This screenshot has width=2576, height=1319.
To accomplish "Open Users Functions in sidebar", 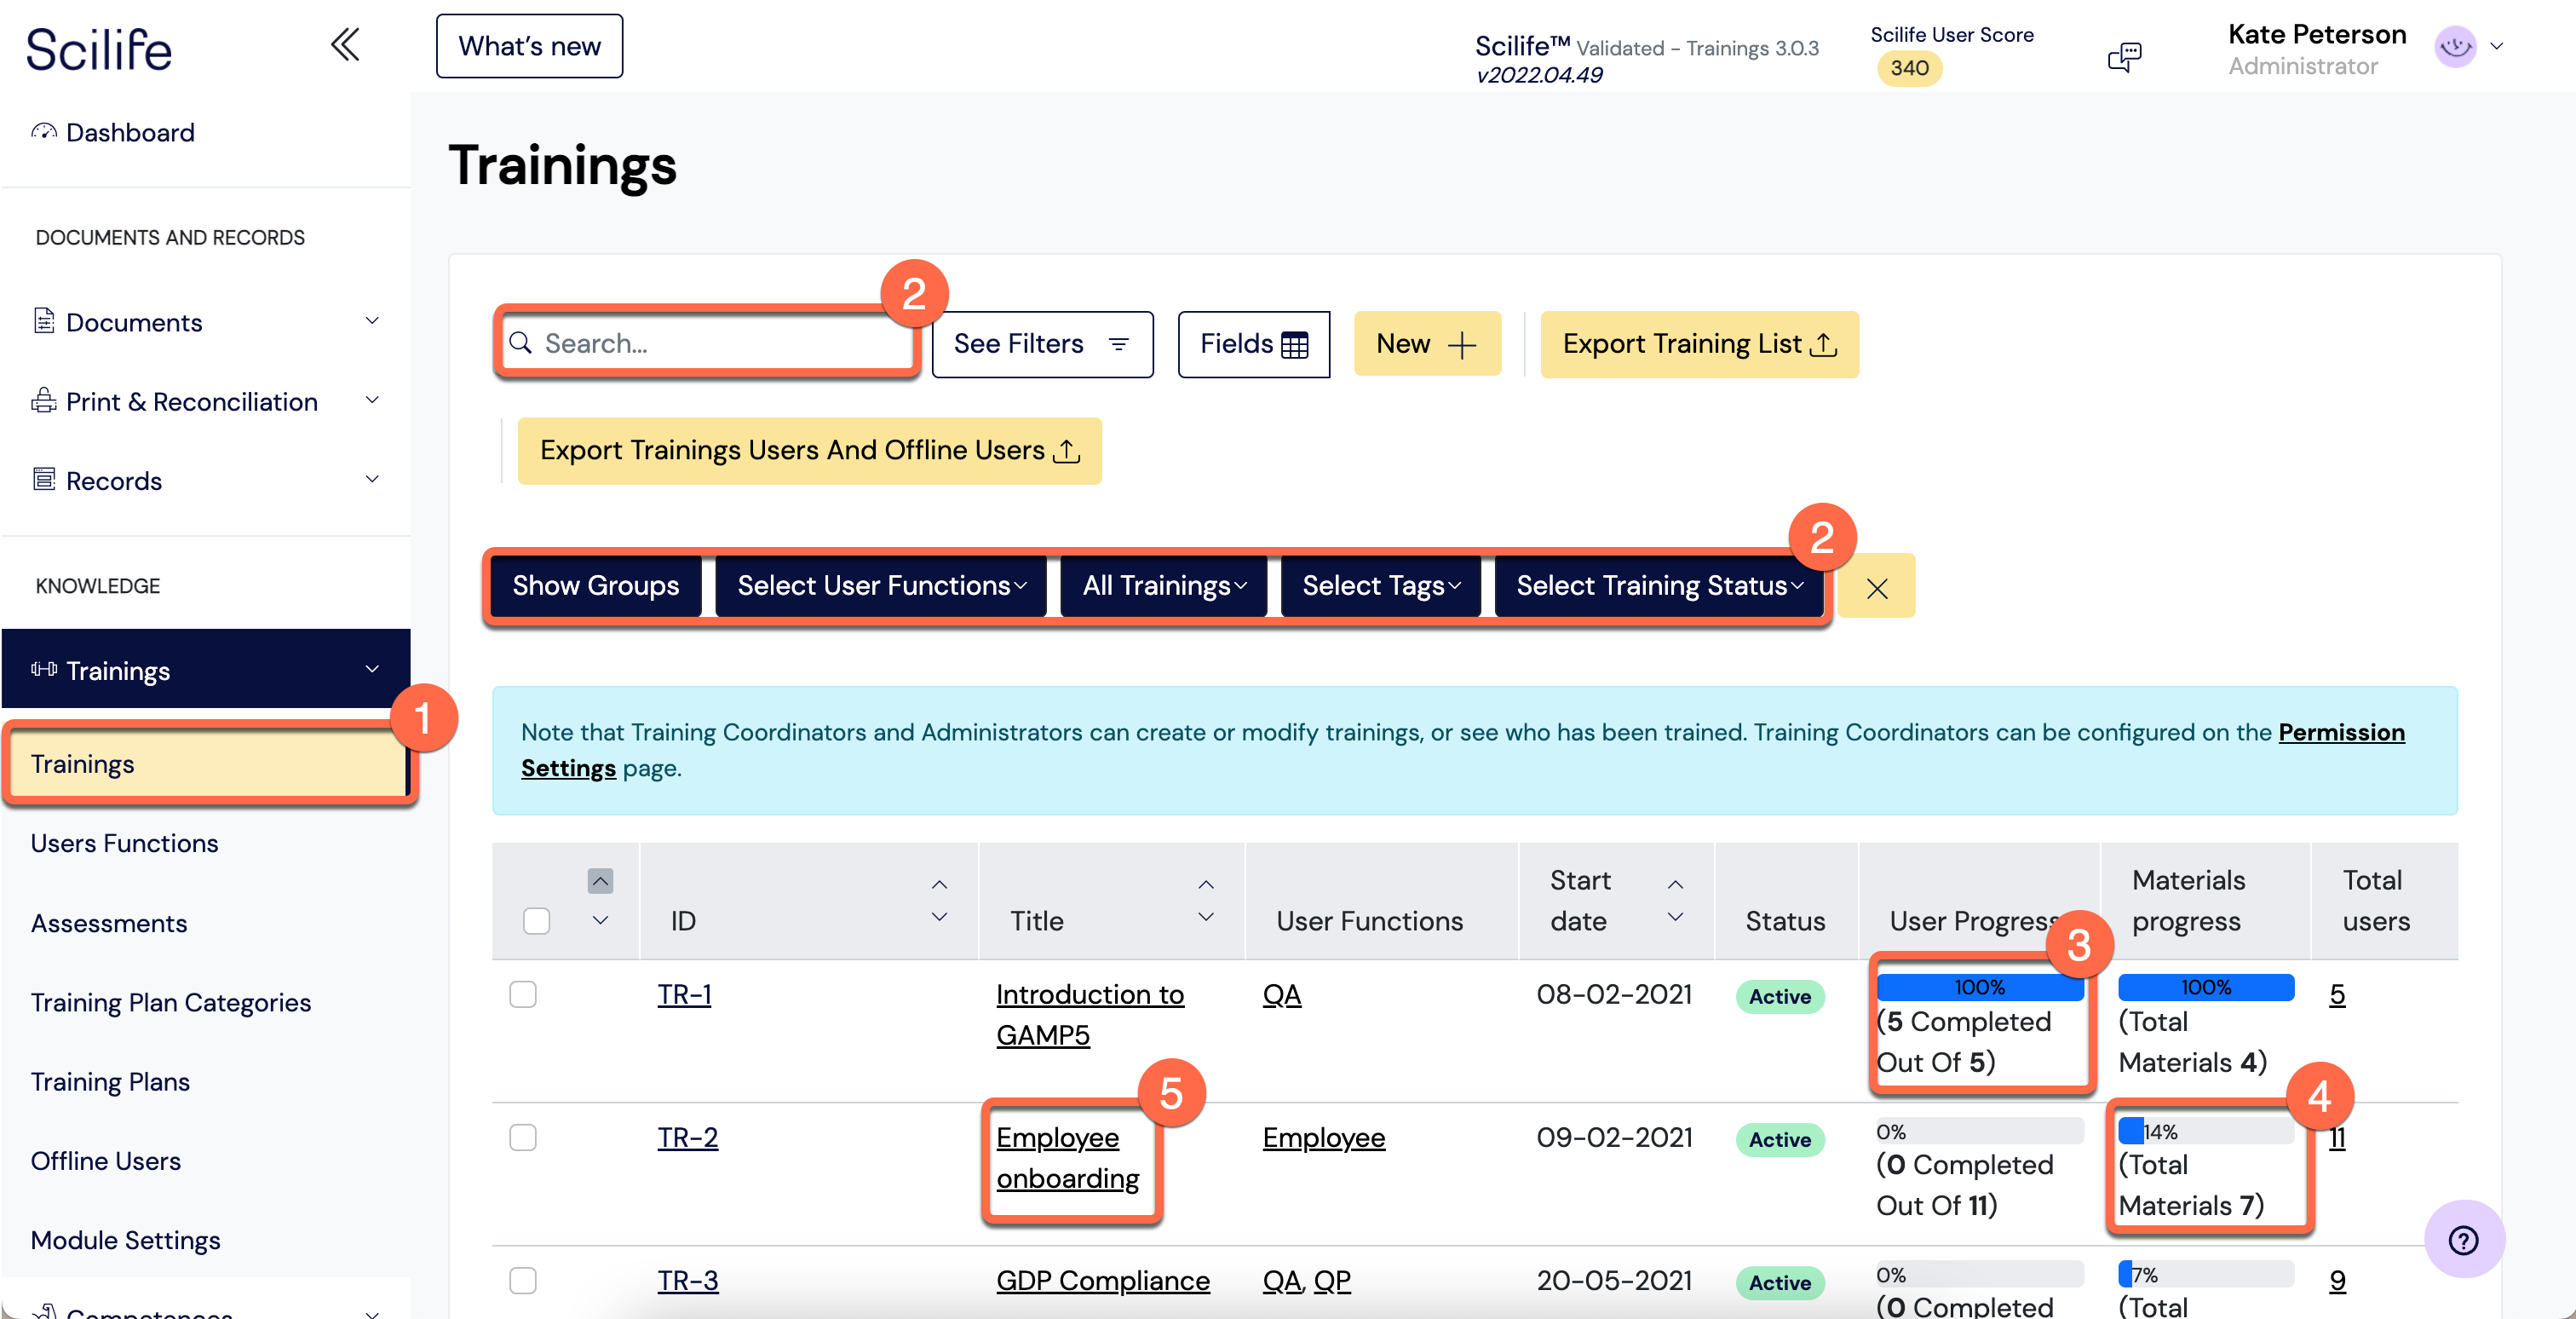I will click(124, 844).
